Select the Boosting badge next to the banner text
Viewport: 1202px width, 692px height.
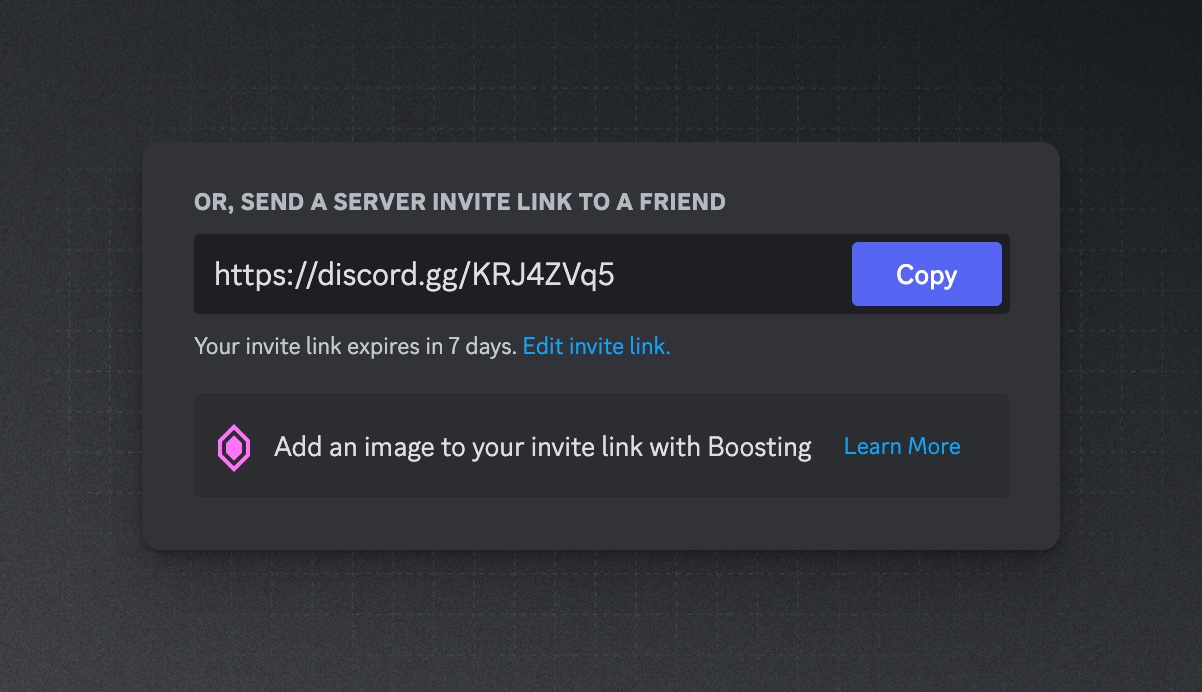tap(233, 447)
